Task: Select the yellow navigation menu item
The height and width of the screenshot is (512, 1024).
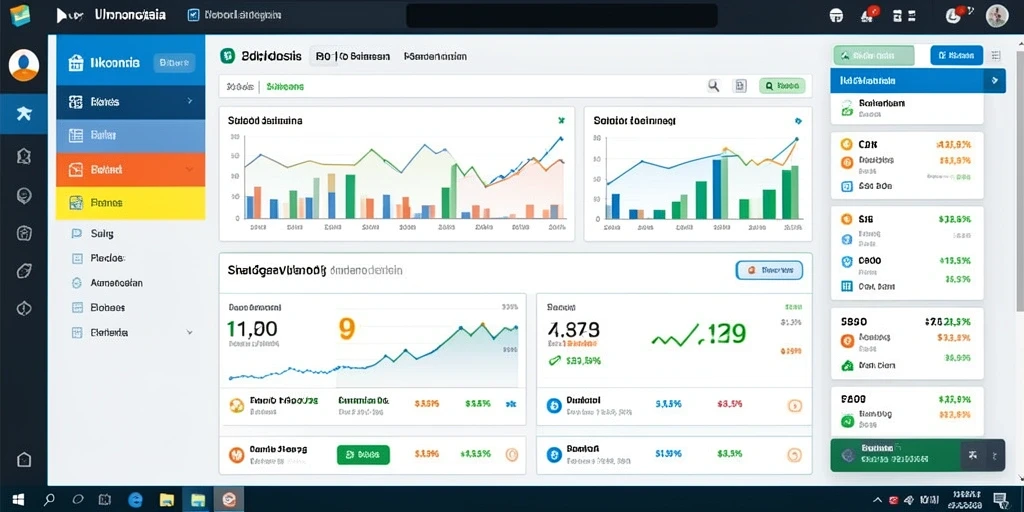Action: 131,203
